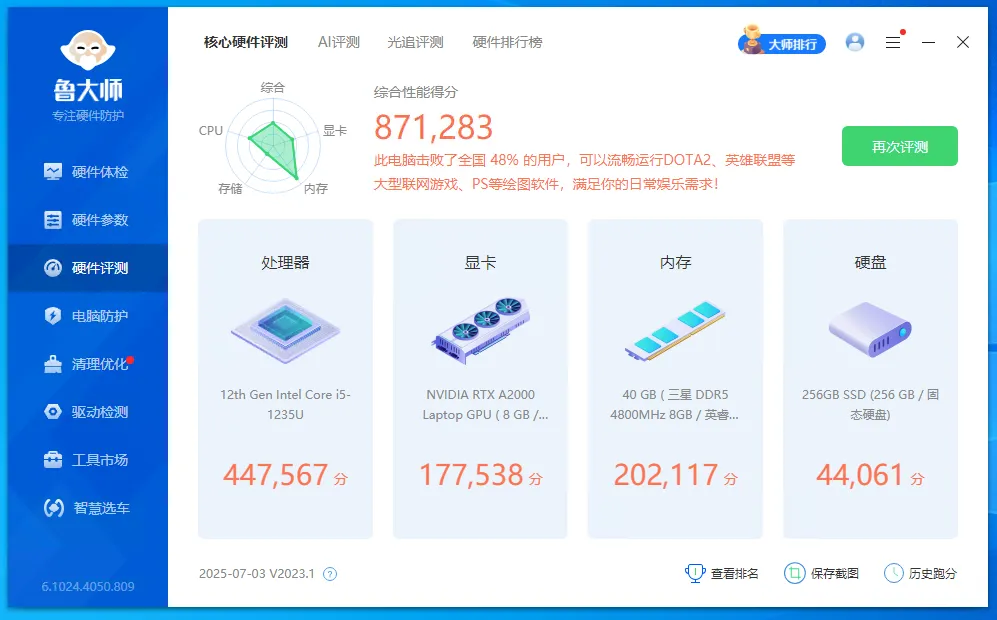The image size is (997, 620).
Task: Close the 鲁大师 window
Action: tap(963, 42)
